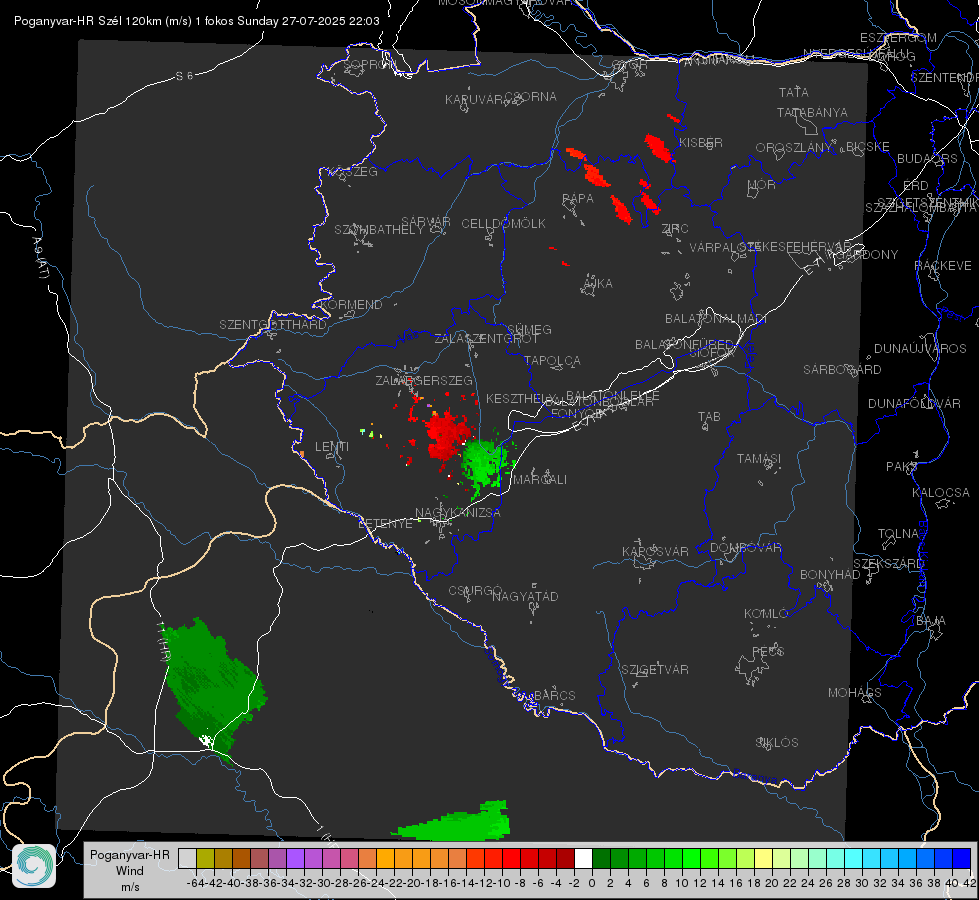The width and height of the screenshot is (979, 900).
Task: Click the BICSKE city label
Action: coord(868,147)
